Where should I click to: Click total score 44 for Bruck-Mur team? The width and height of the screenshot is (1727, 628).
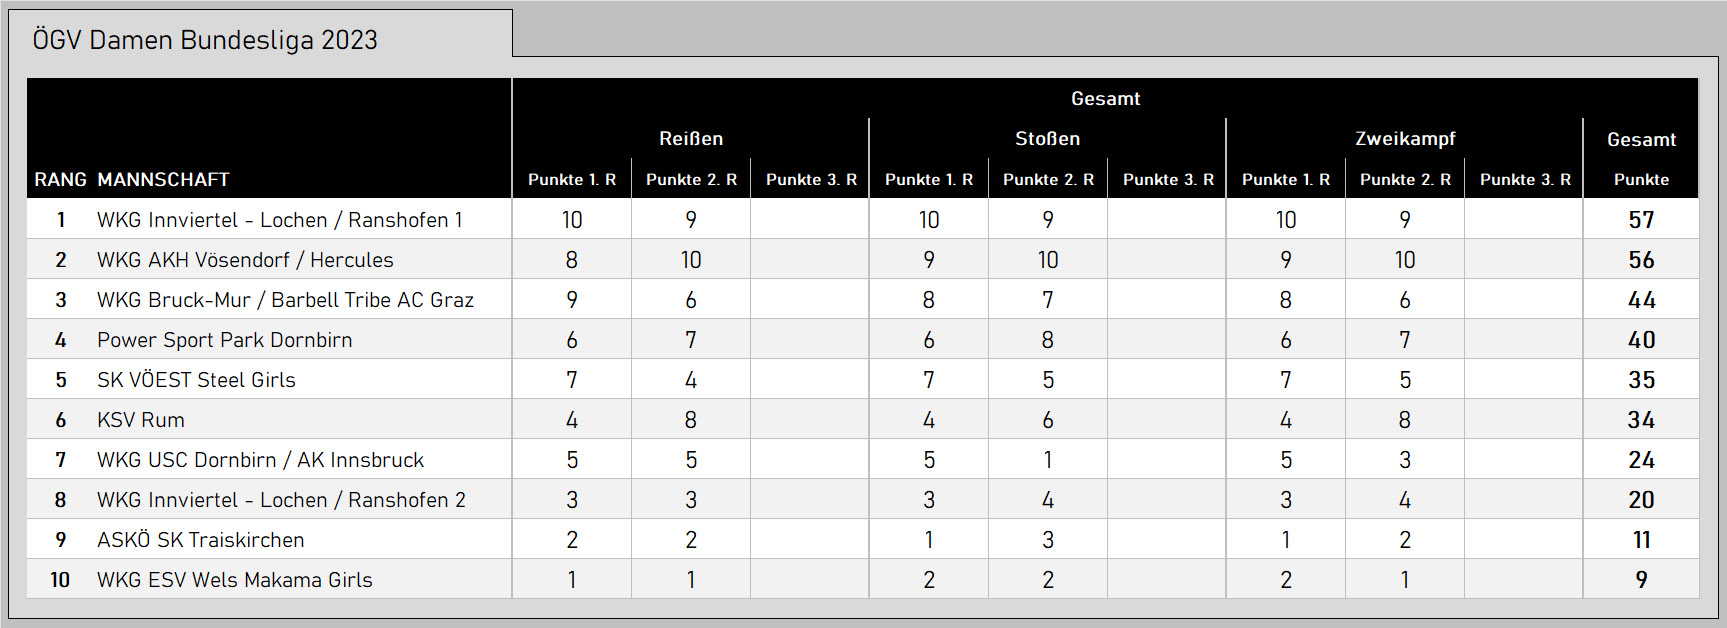tap(1641, 300)
